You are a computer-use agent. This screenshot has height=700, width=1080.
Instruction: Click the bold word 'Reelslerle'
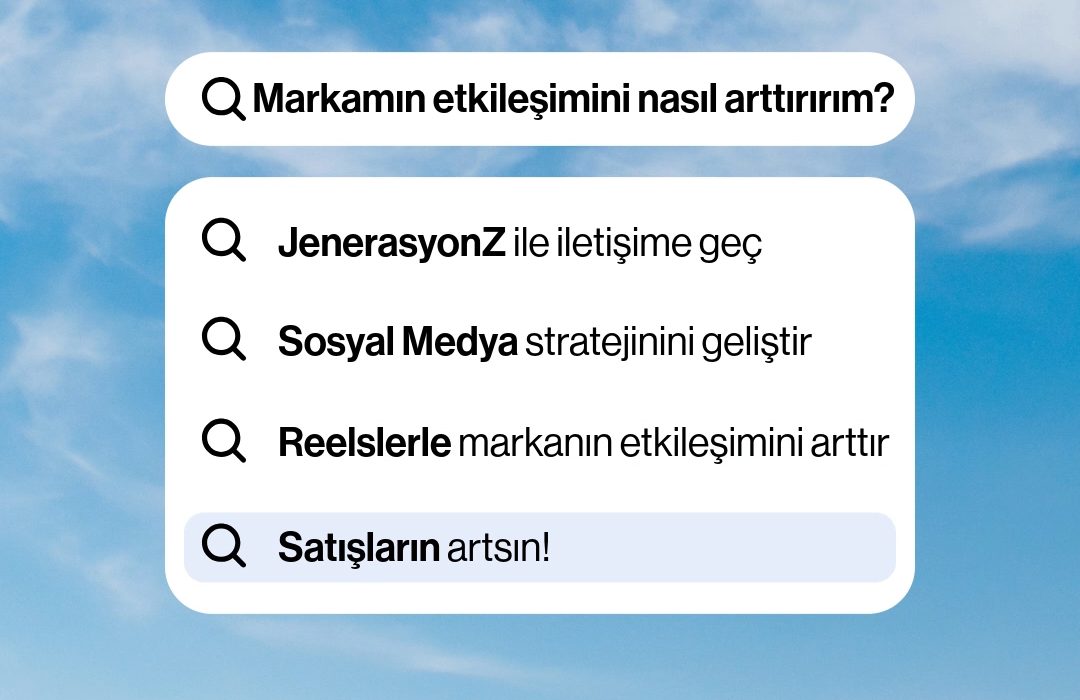coord(364,442)
